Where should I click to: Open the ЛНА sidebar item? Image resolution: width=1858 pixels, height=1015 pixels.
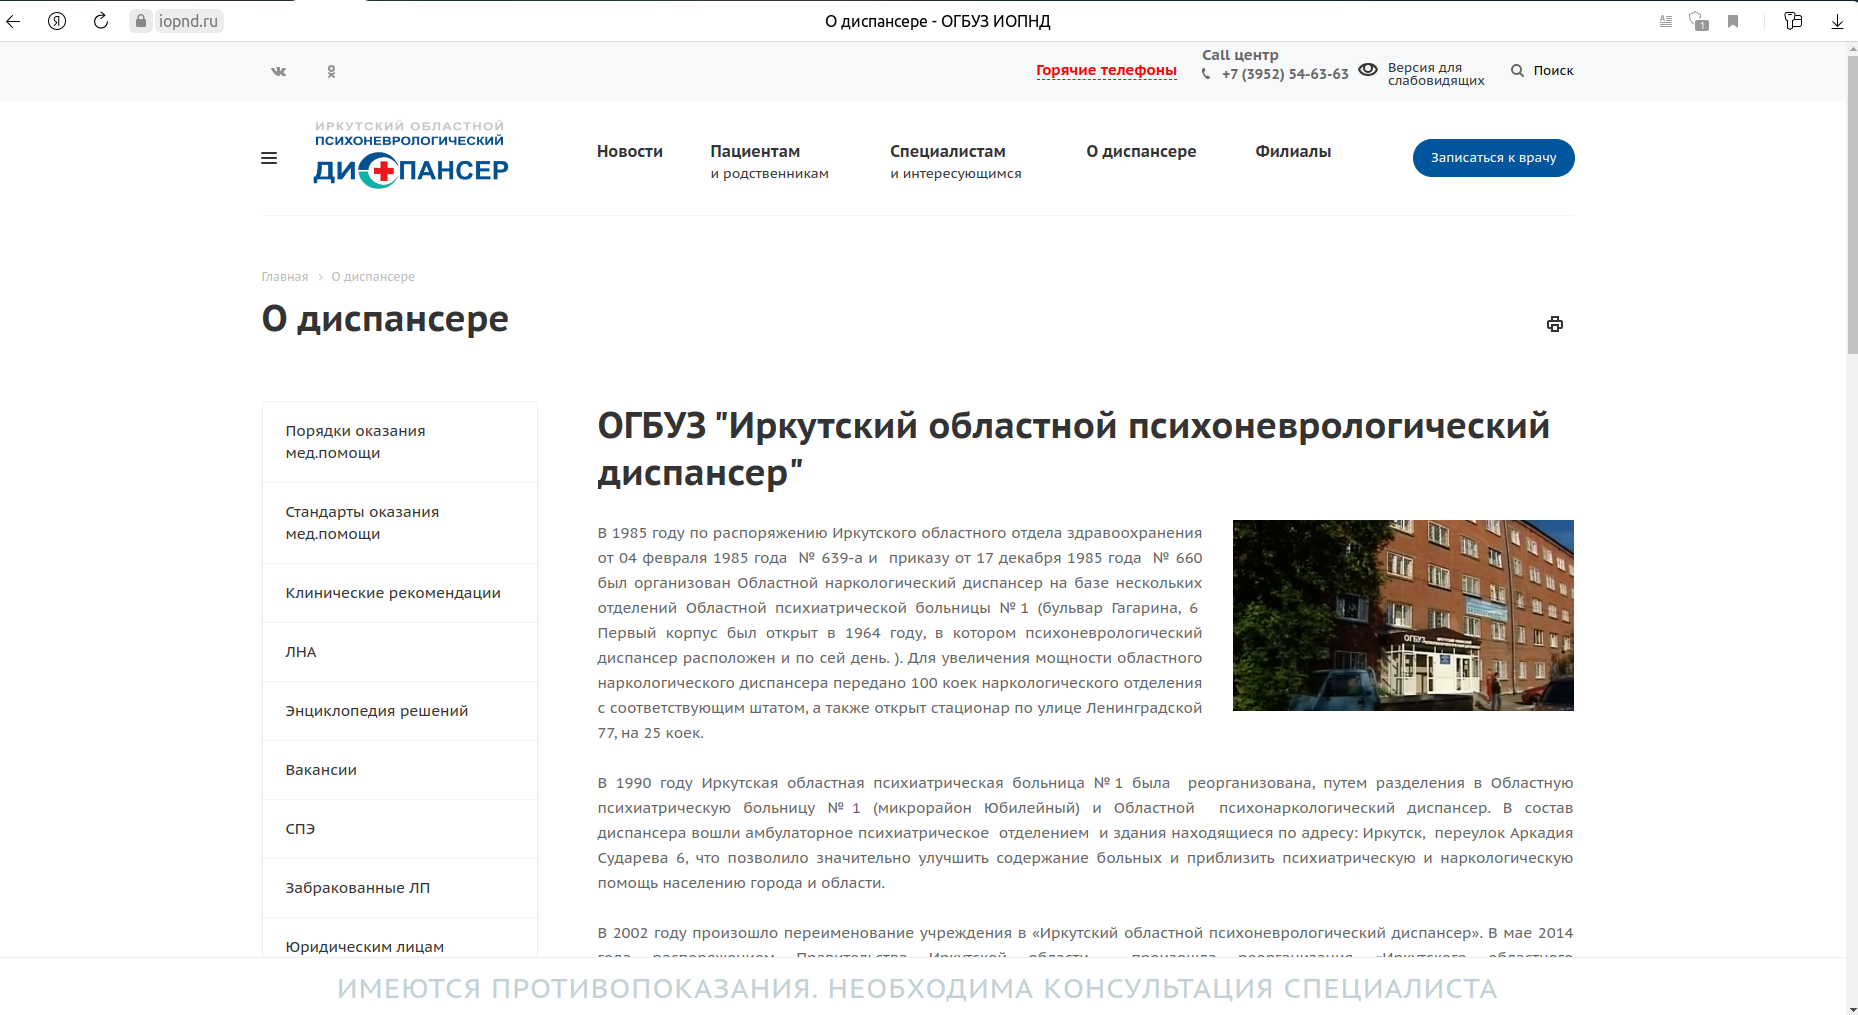tap(400, 652)
